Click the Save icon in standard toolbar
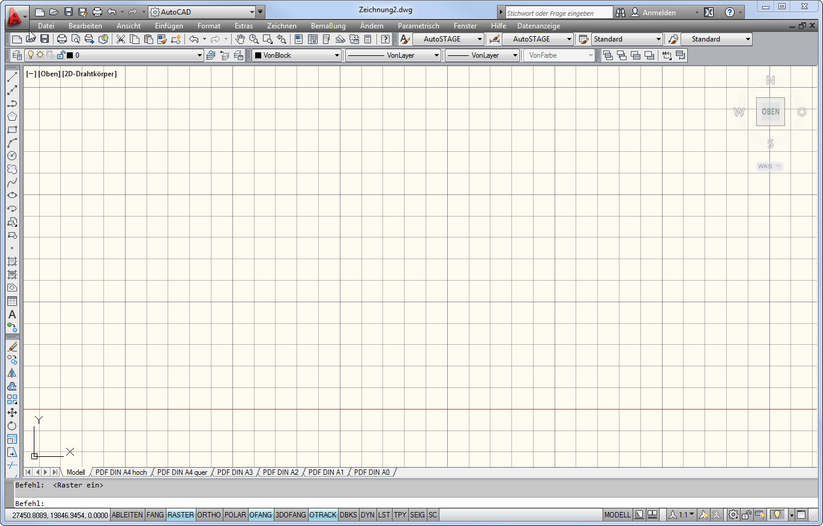This screenshot has height=526, width=823. pos(45,39)
